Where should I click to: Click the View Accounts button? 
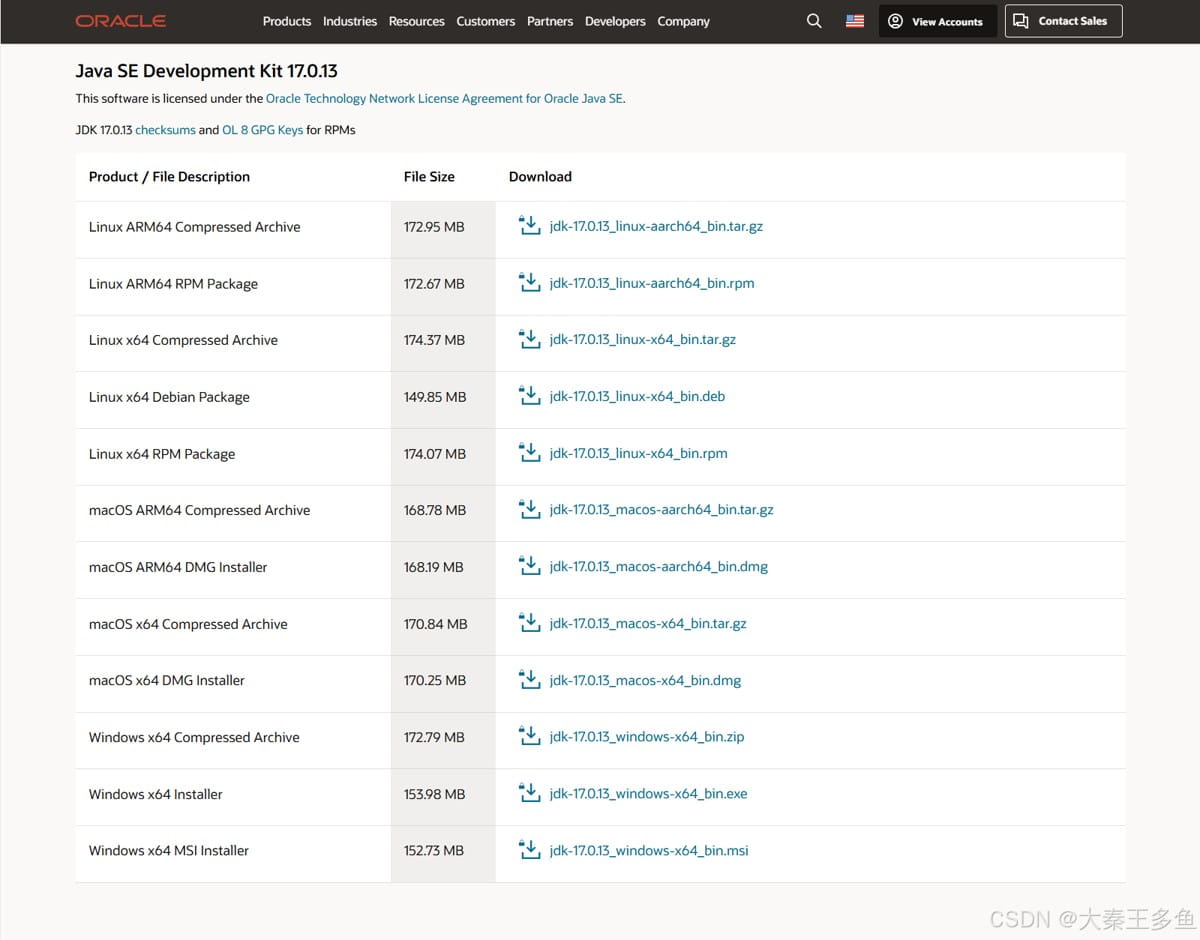937,21
